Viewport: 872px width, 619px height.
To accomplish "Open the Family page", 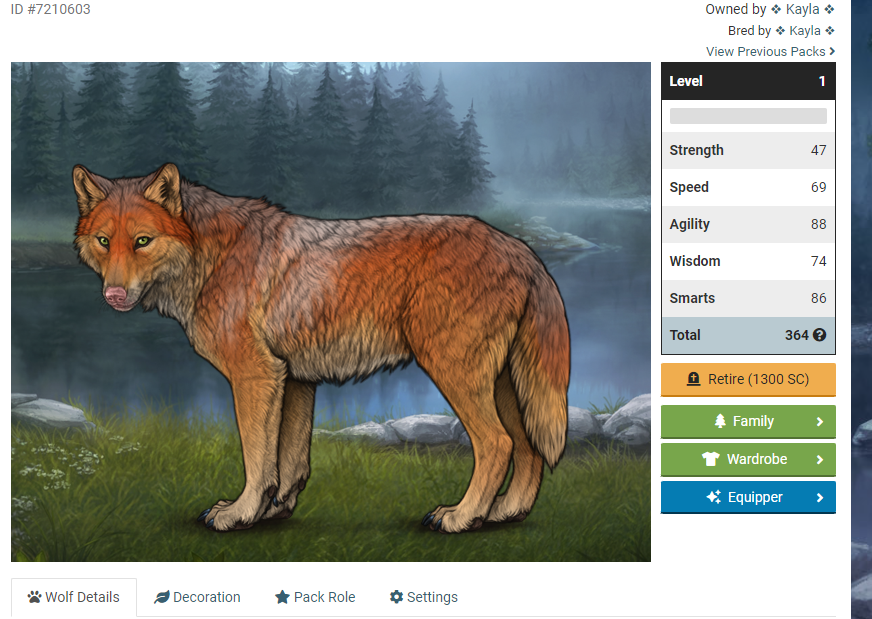I will click(748, 422).
